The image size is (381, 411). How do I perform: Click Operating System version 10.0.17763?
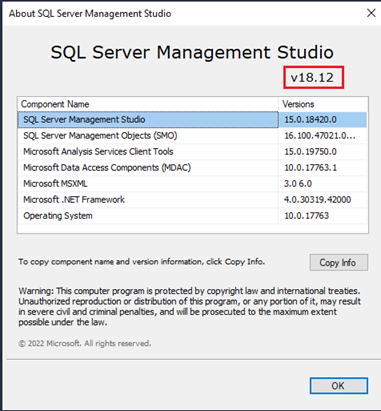pyautogui.click(x=306, y=216)
